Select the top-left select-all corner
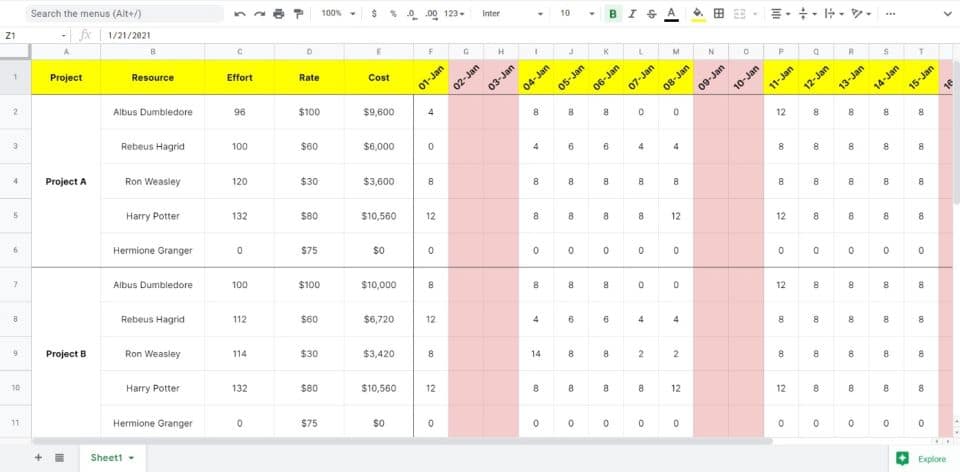The width and height of the screenshot is (960, 472). click(15, 52)
